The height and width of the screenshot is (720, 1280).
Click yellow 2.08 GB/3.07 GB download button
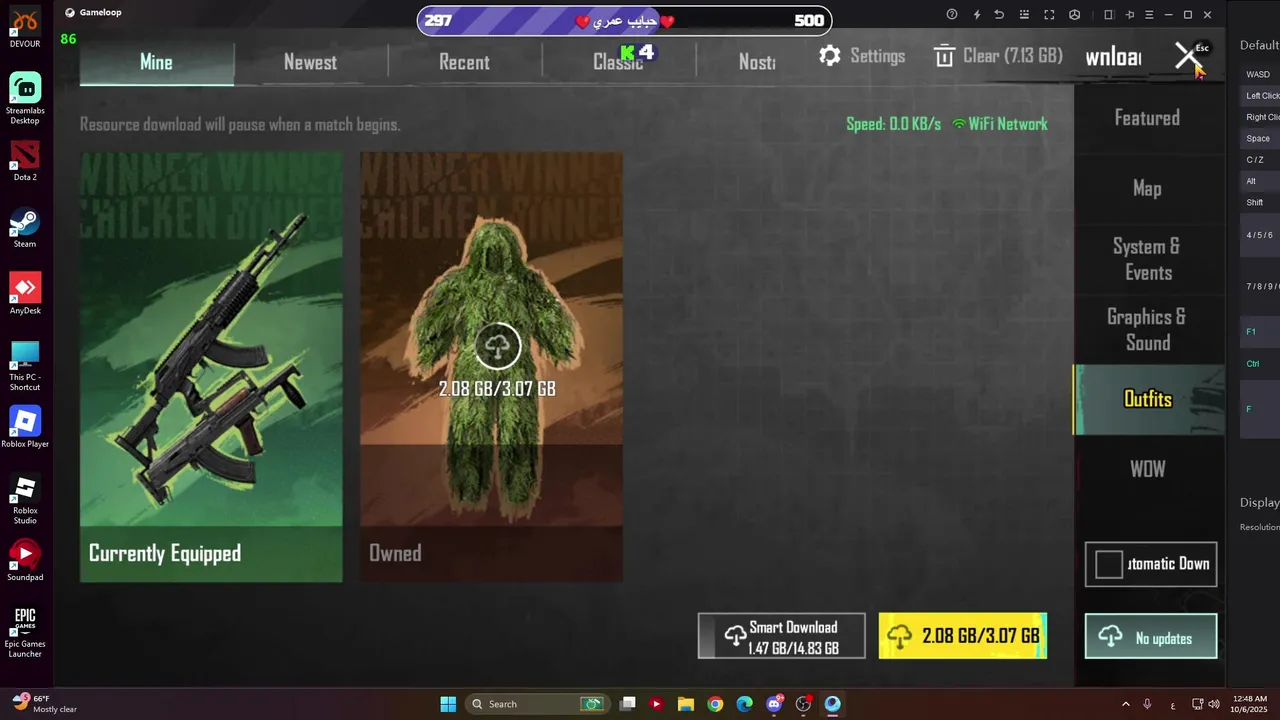tap(963, 636)
